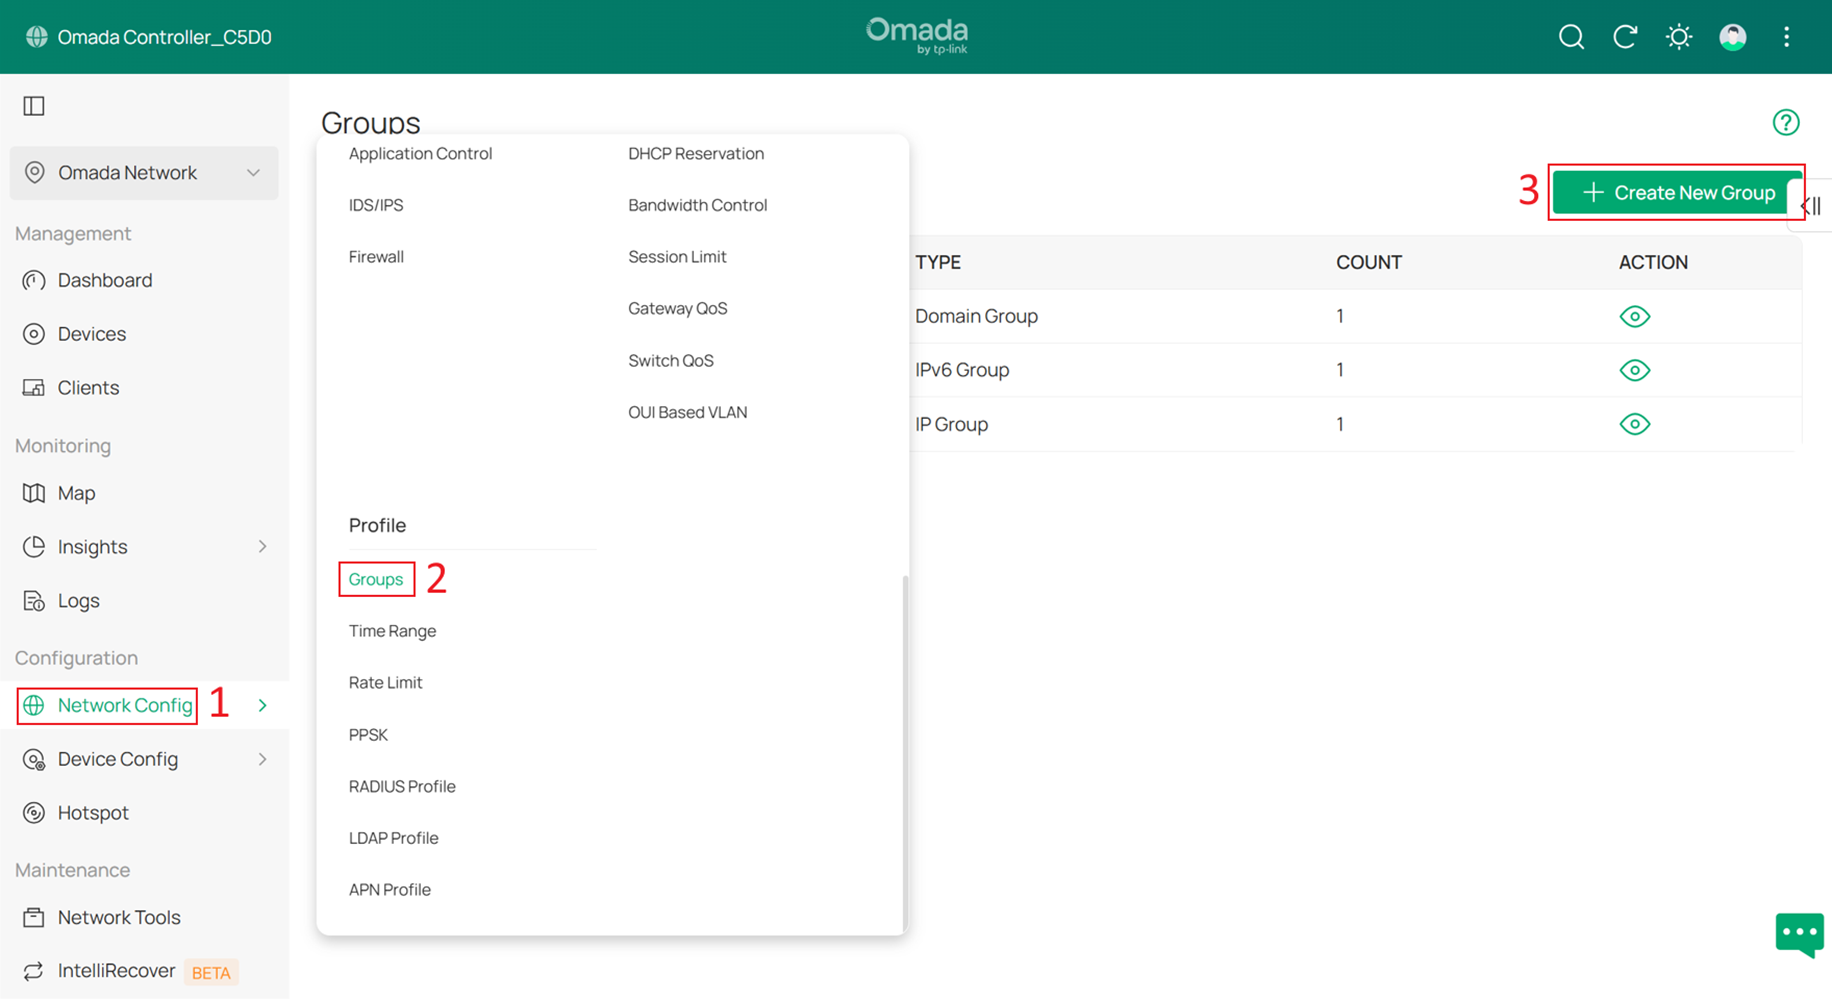Open IntelliRecover in the sidebar
Image resolution: width=1832 pixels, height=999 pixels.
coord(115,970)
